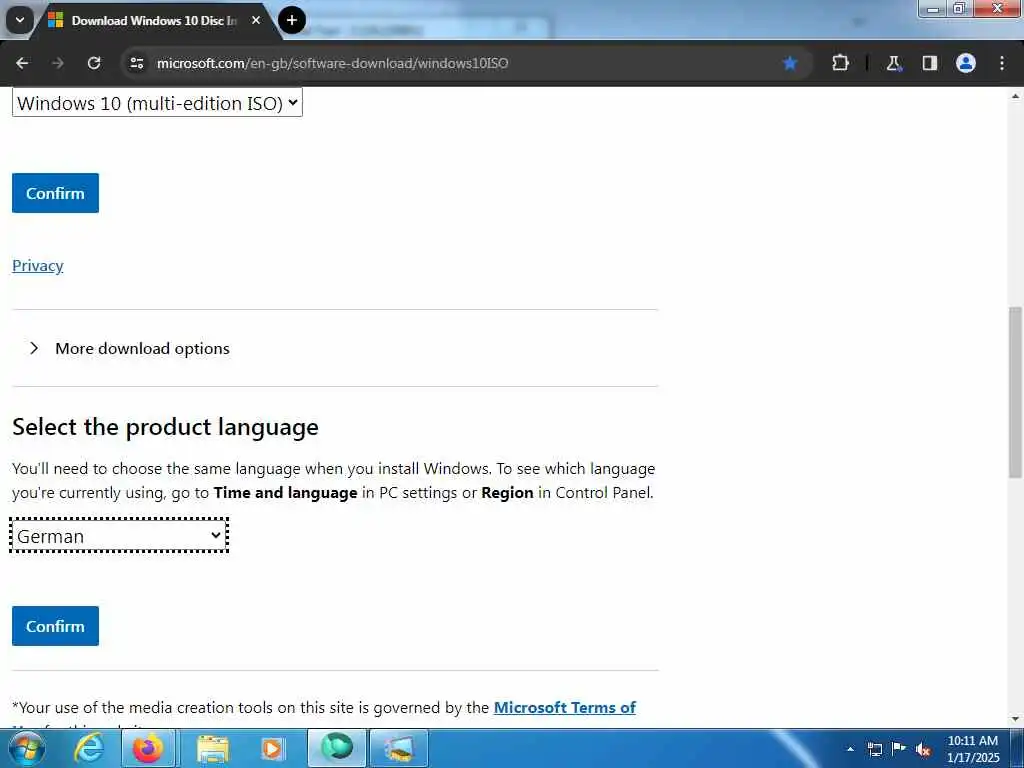This screenshot has width=1024, height=768.
Task: Open the media player taskbar icon
Action: click(x=272, y=748)
